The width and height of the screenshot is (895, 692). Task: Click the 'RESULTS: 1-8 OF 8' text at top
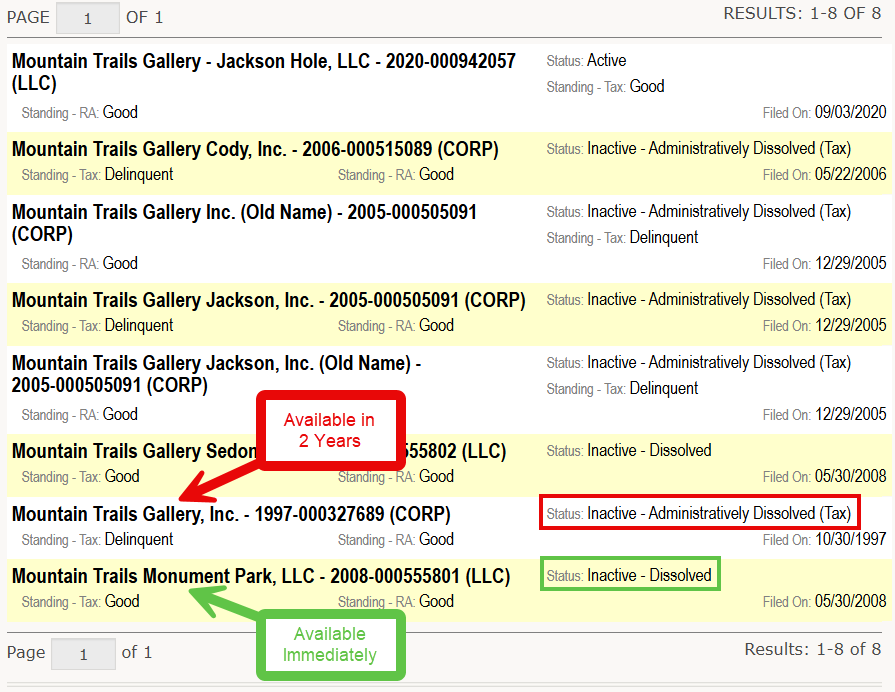point(802,14)
